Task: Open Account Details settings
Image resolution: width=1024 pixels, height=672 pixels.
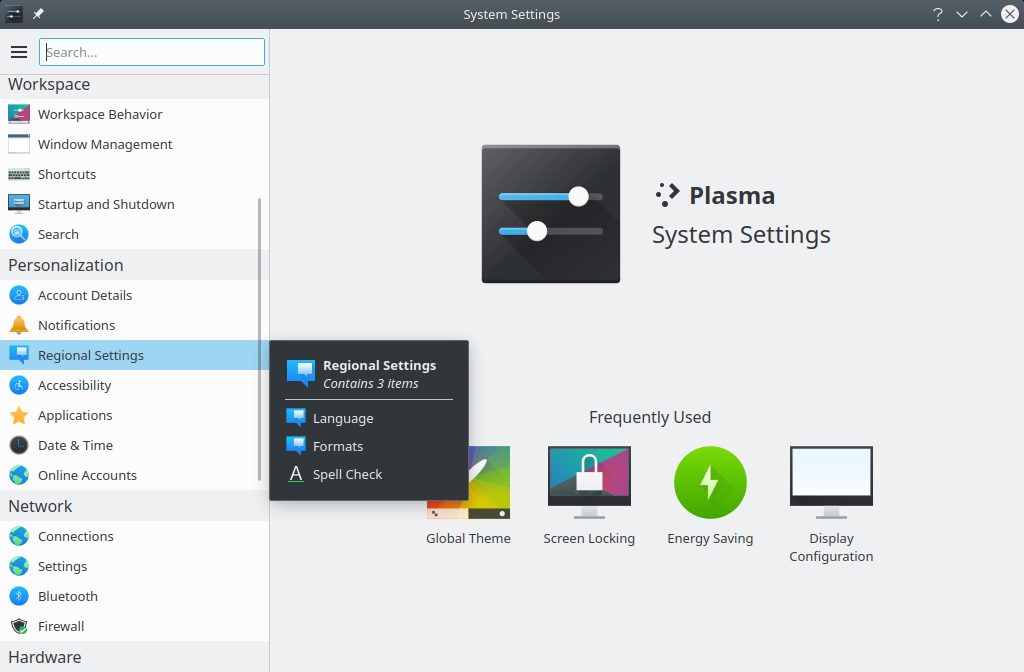Action: pyautogui.click(x=134, y=295)
